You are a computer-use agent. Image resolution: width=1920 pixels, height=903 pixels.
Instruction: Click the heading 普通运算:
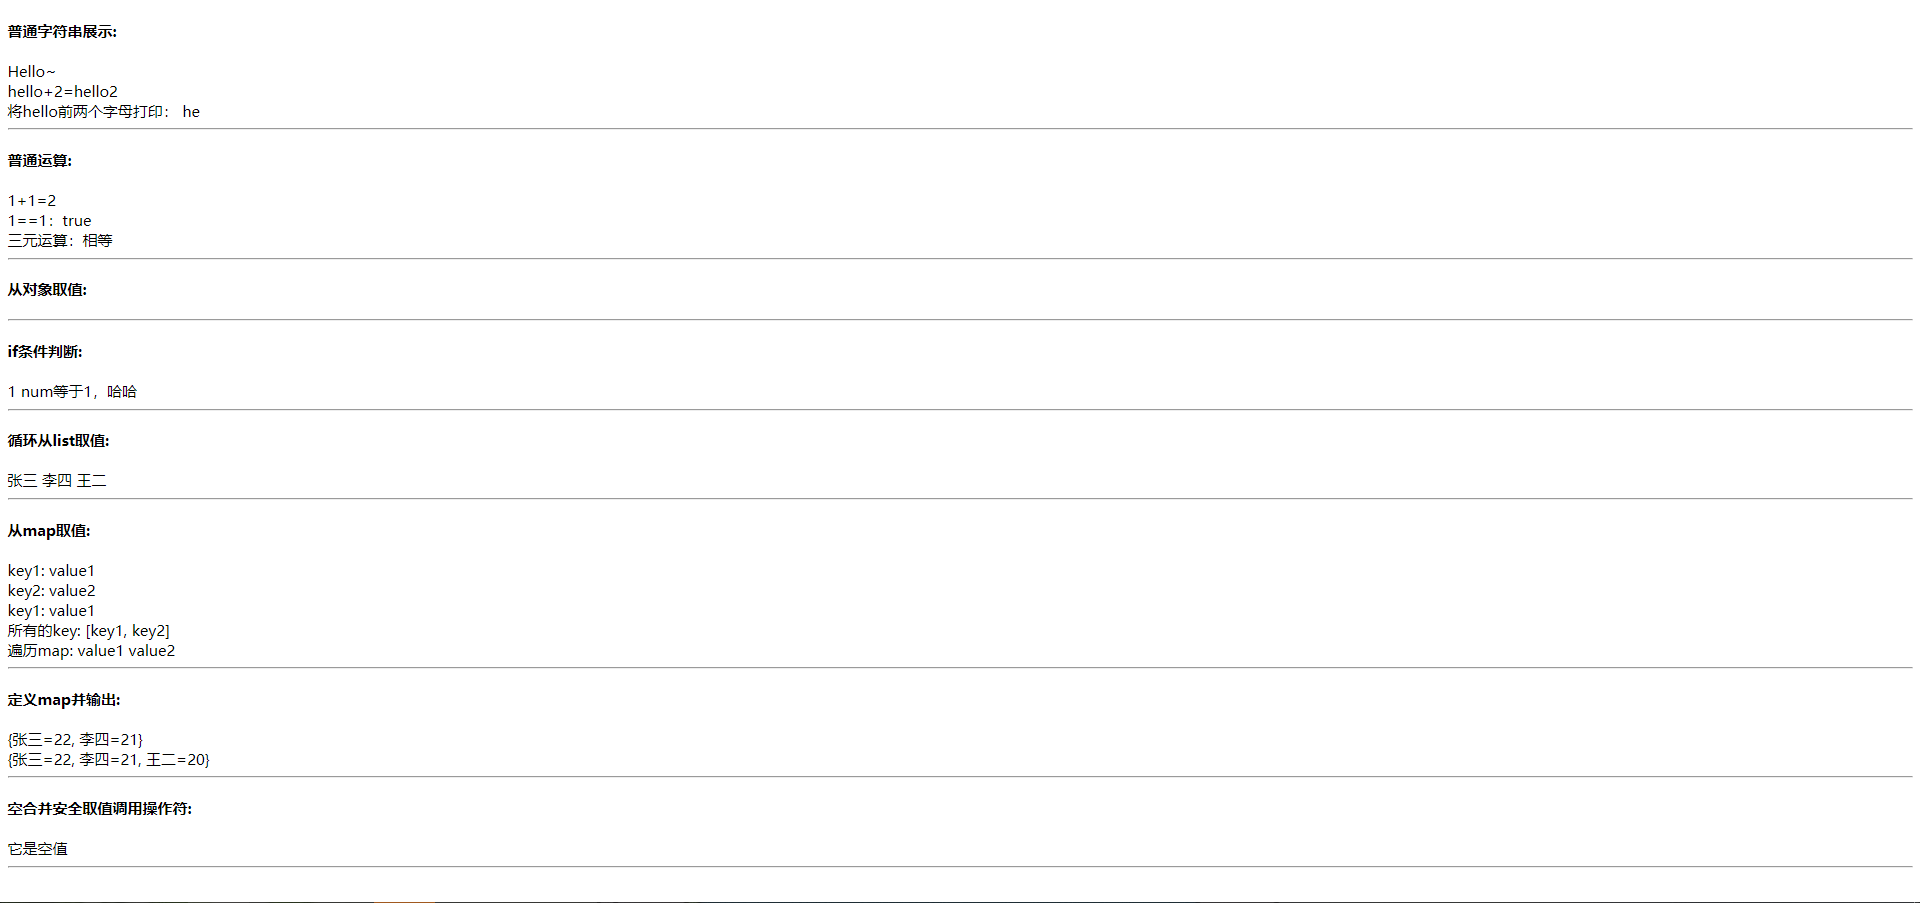point(40,161)
